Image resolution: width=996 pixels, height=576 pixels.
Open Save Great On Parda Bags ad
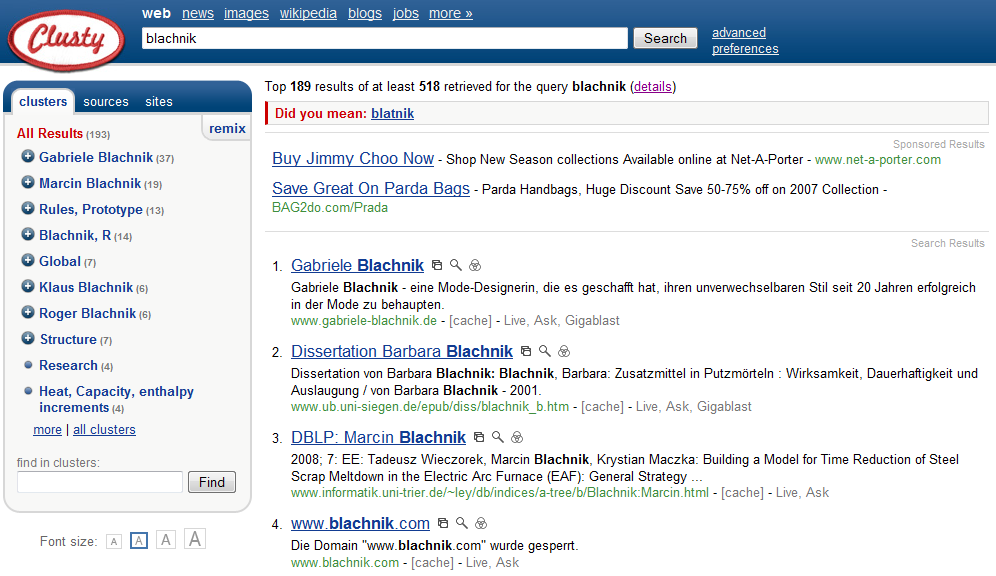371,188
